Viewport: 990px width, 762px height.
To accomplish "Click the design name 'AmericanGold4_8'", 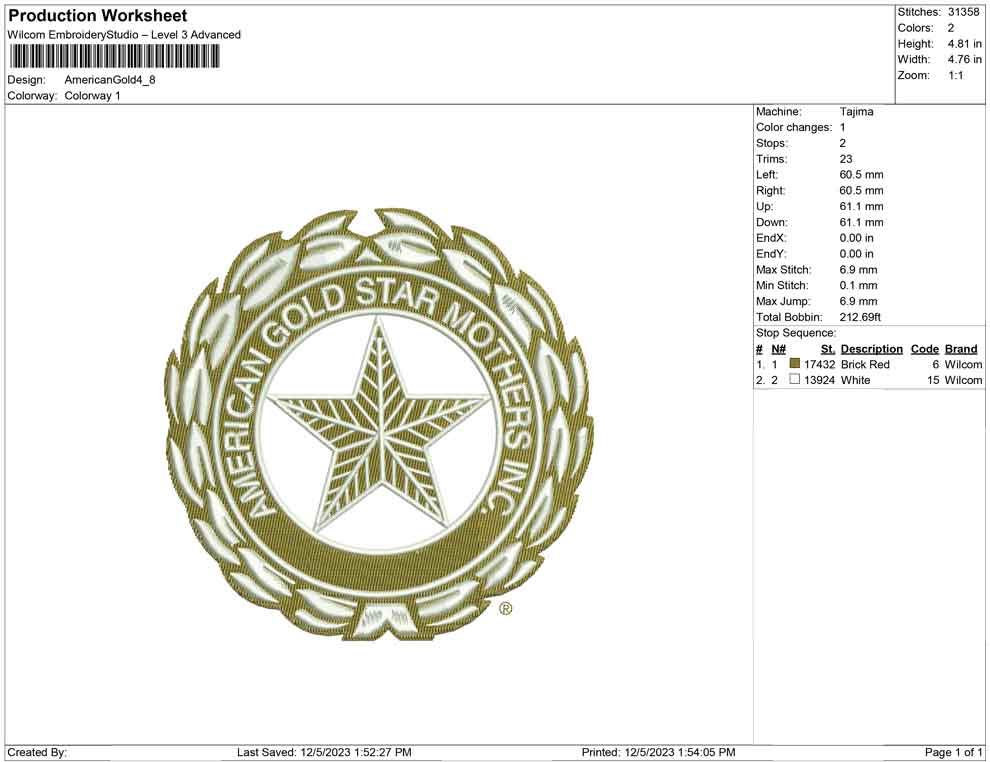I will (x=110, y=80).
